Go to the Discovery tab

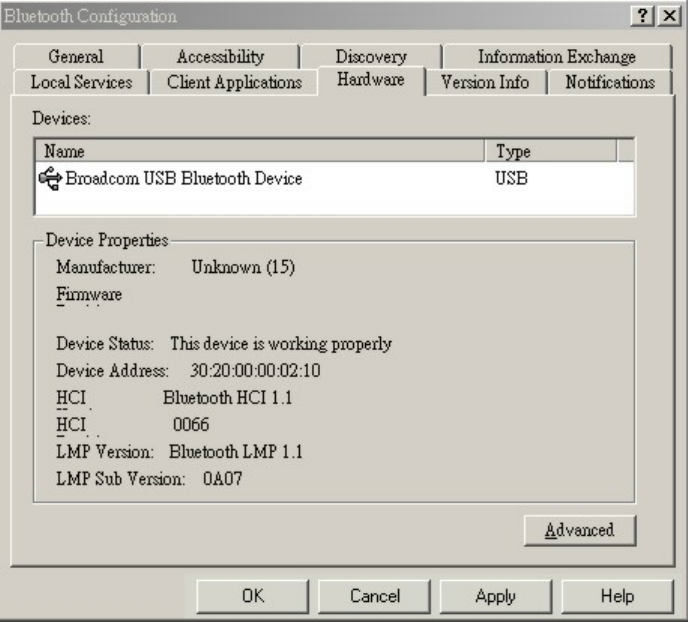tap(371, 57)
